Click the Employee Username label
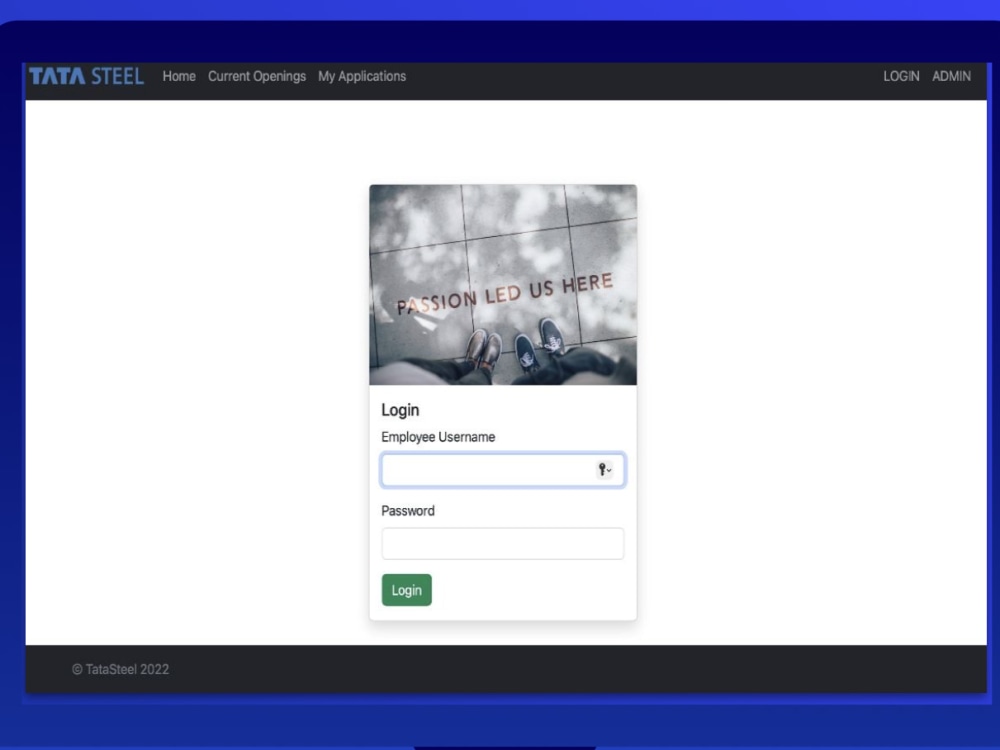Image resolution: width=1000 pixels, height=750 pixels. [x=438, y=437]
